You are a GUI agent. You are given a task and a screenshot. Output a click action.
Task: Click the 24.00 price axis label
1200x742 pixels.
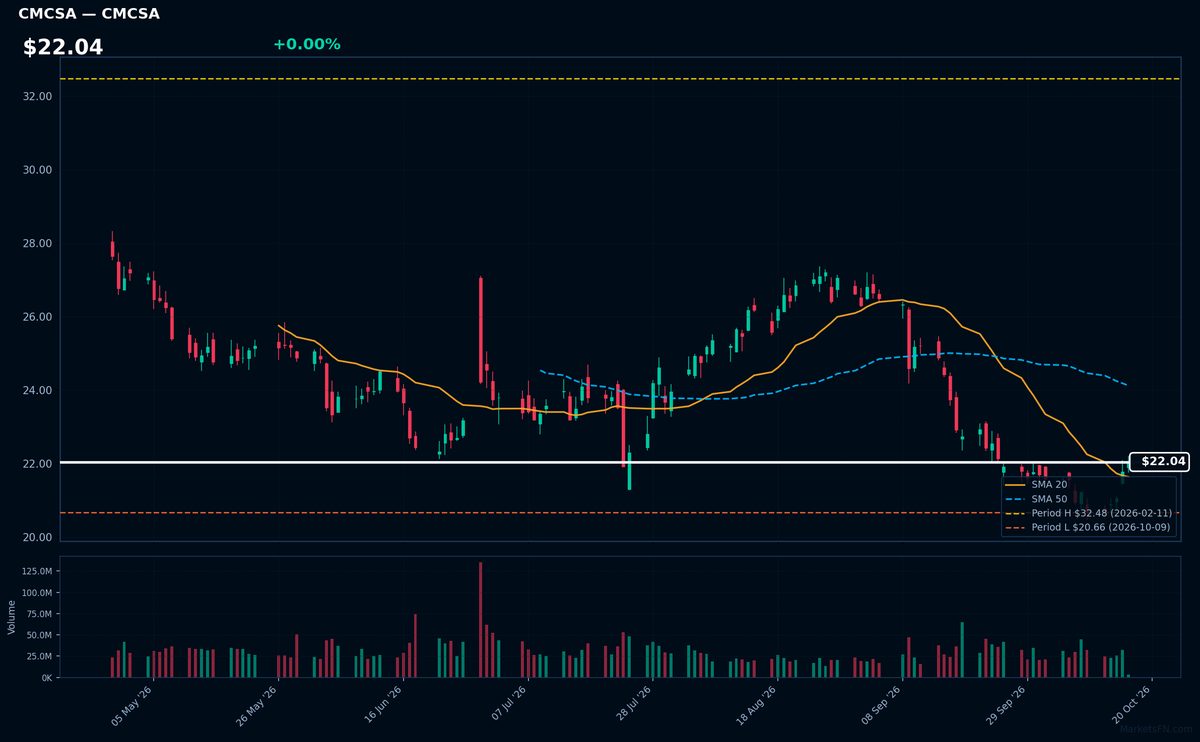click(x=36, y=390)
